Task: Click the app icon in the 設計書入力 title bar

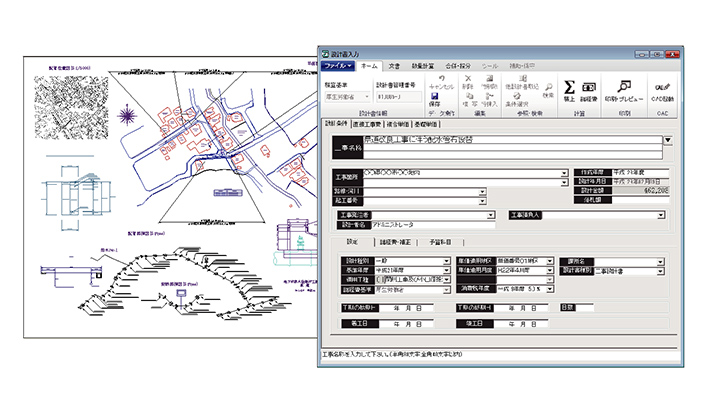Action: tap(325, 54)
